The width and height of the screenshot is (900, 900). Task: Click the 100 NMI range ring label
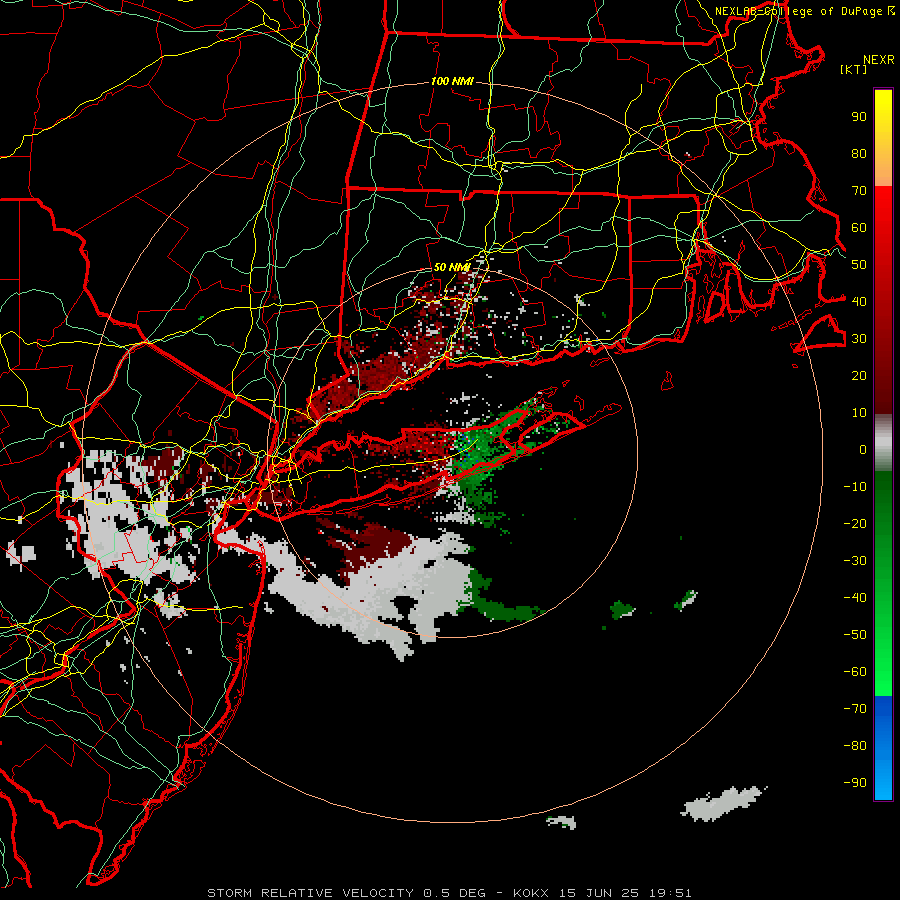(452, 82)
